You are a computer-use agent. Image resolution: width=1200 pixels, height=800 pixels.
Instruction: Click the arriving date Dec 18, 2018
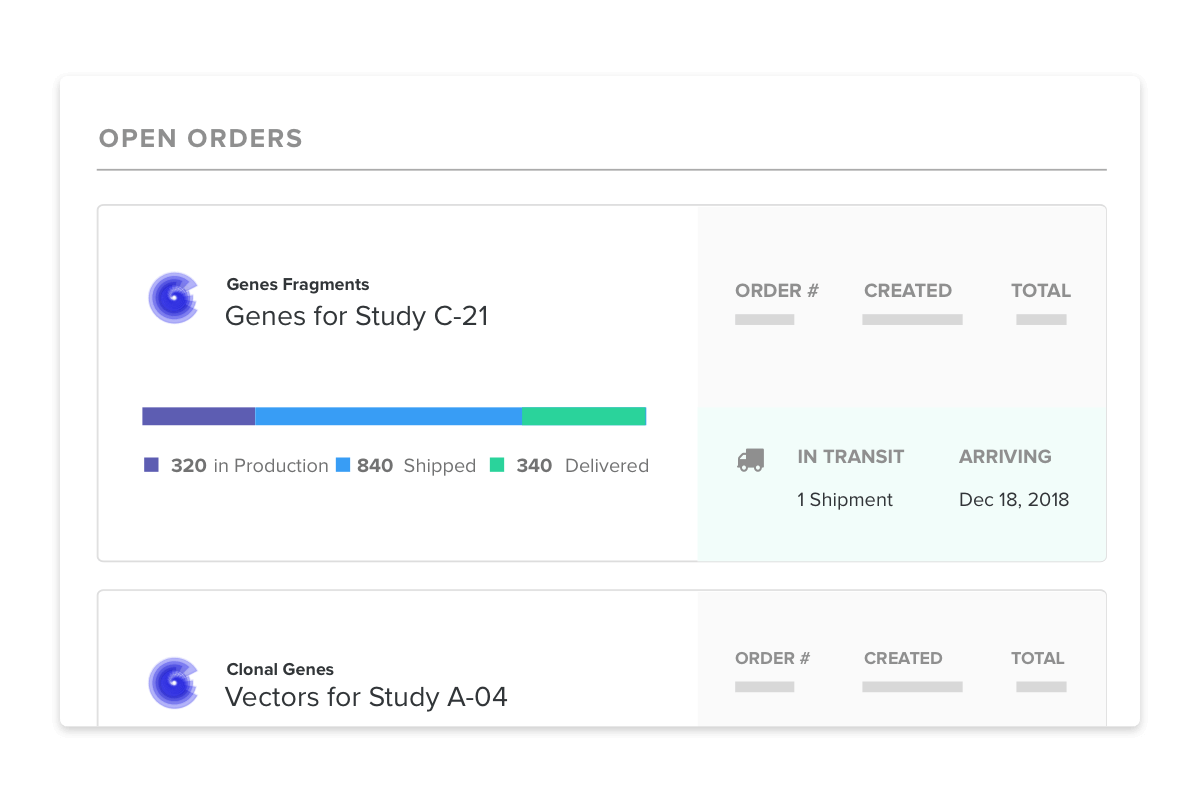click(x=1014, y=499)
